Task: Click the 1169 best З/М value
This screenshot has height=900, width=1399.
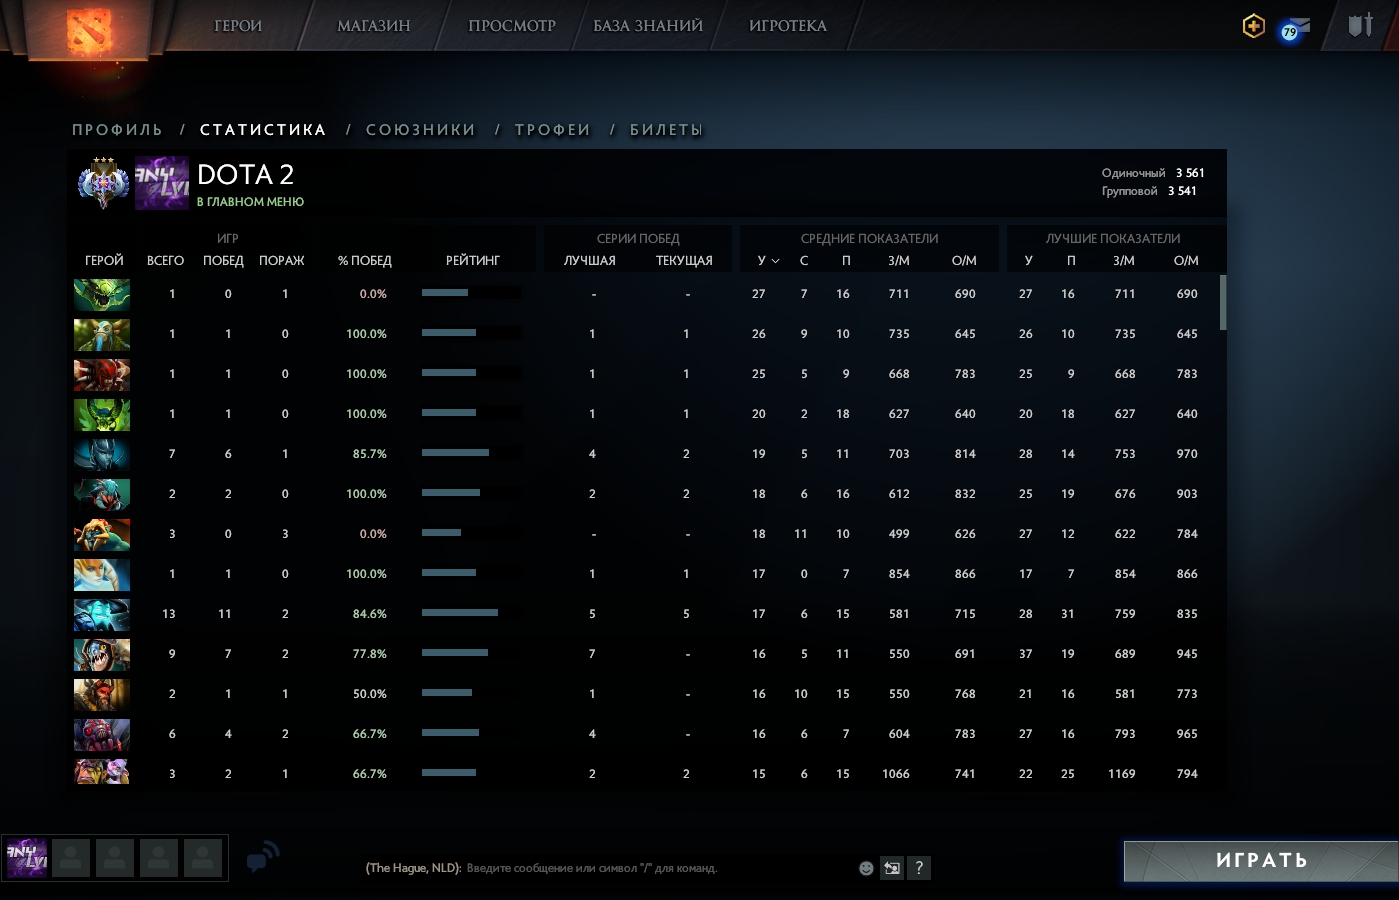Action: 1122,774
